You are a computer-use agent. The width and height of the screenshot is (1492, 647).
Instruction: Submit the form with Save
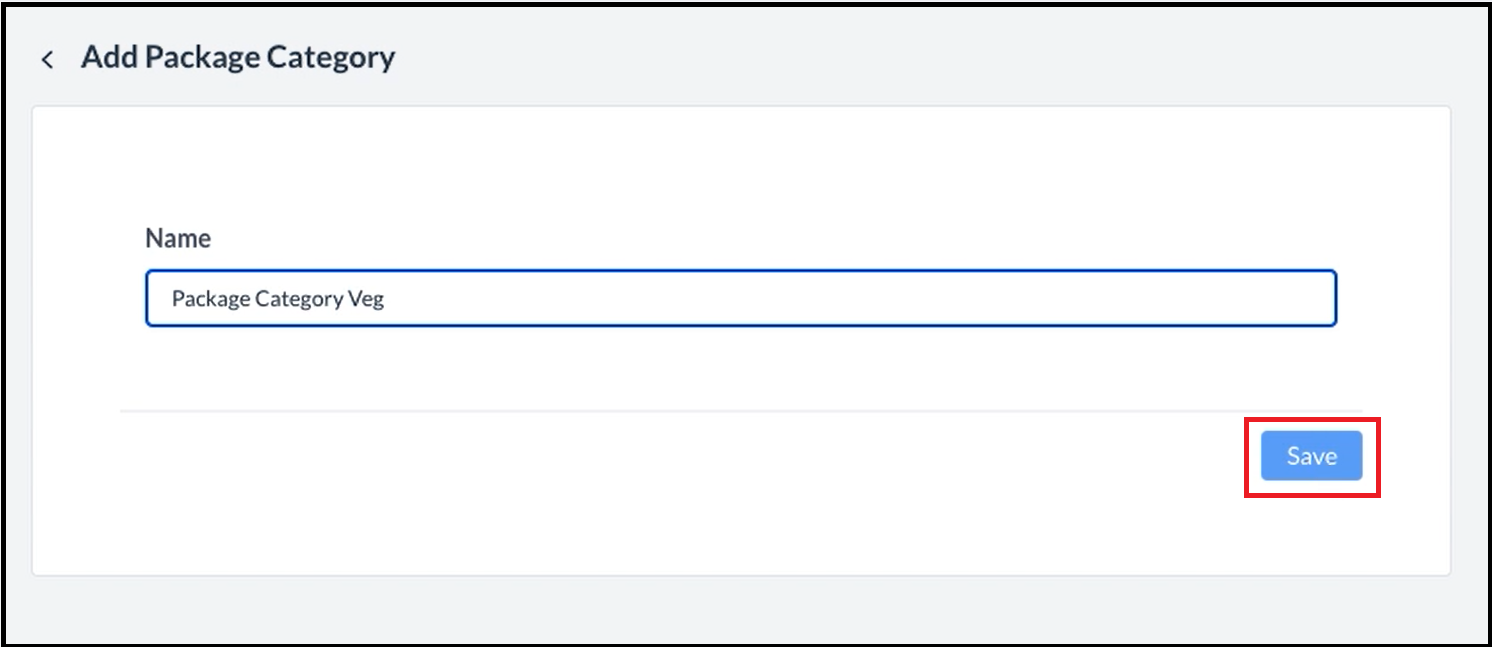coord(1311,456)
